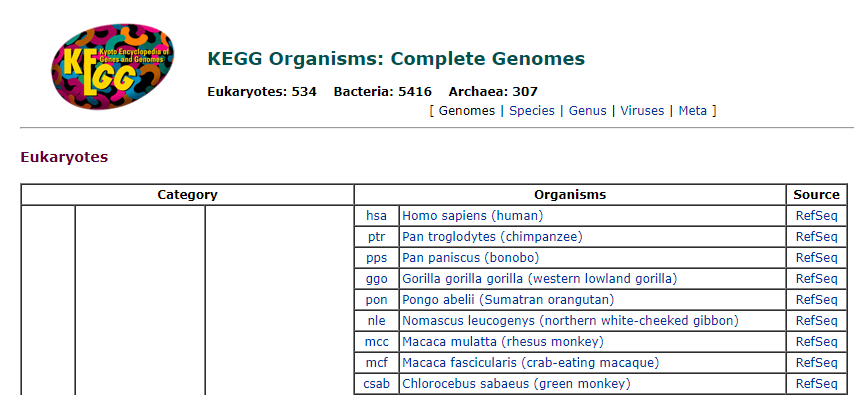
Task: Click the ggo code link
Action: click(376, 279)
